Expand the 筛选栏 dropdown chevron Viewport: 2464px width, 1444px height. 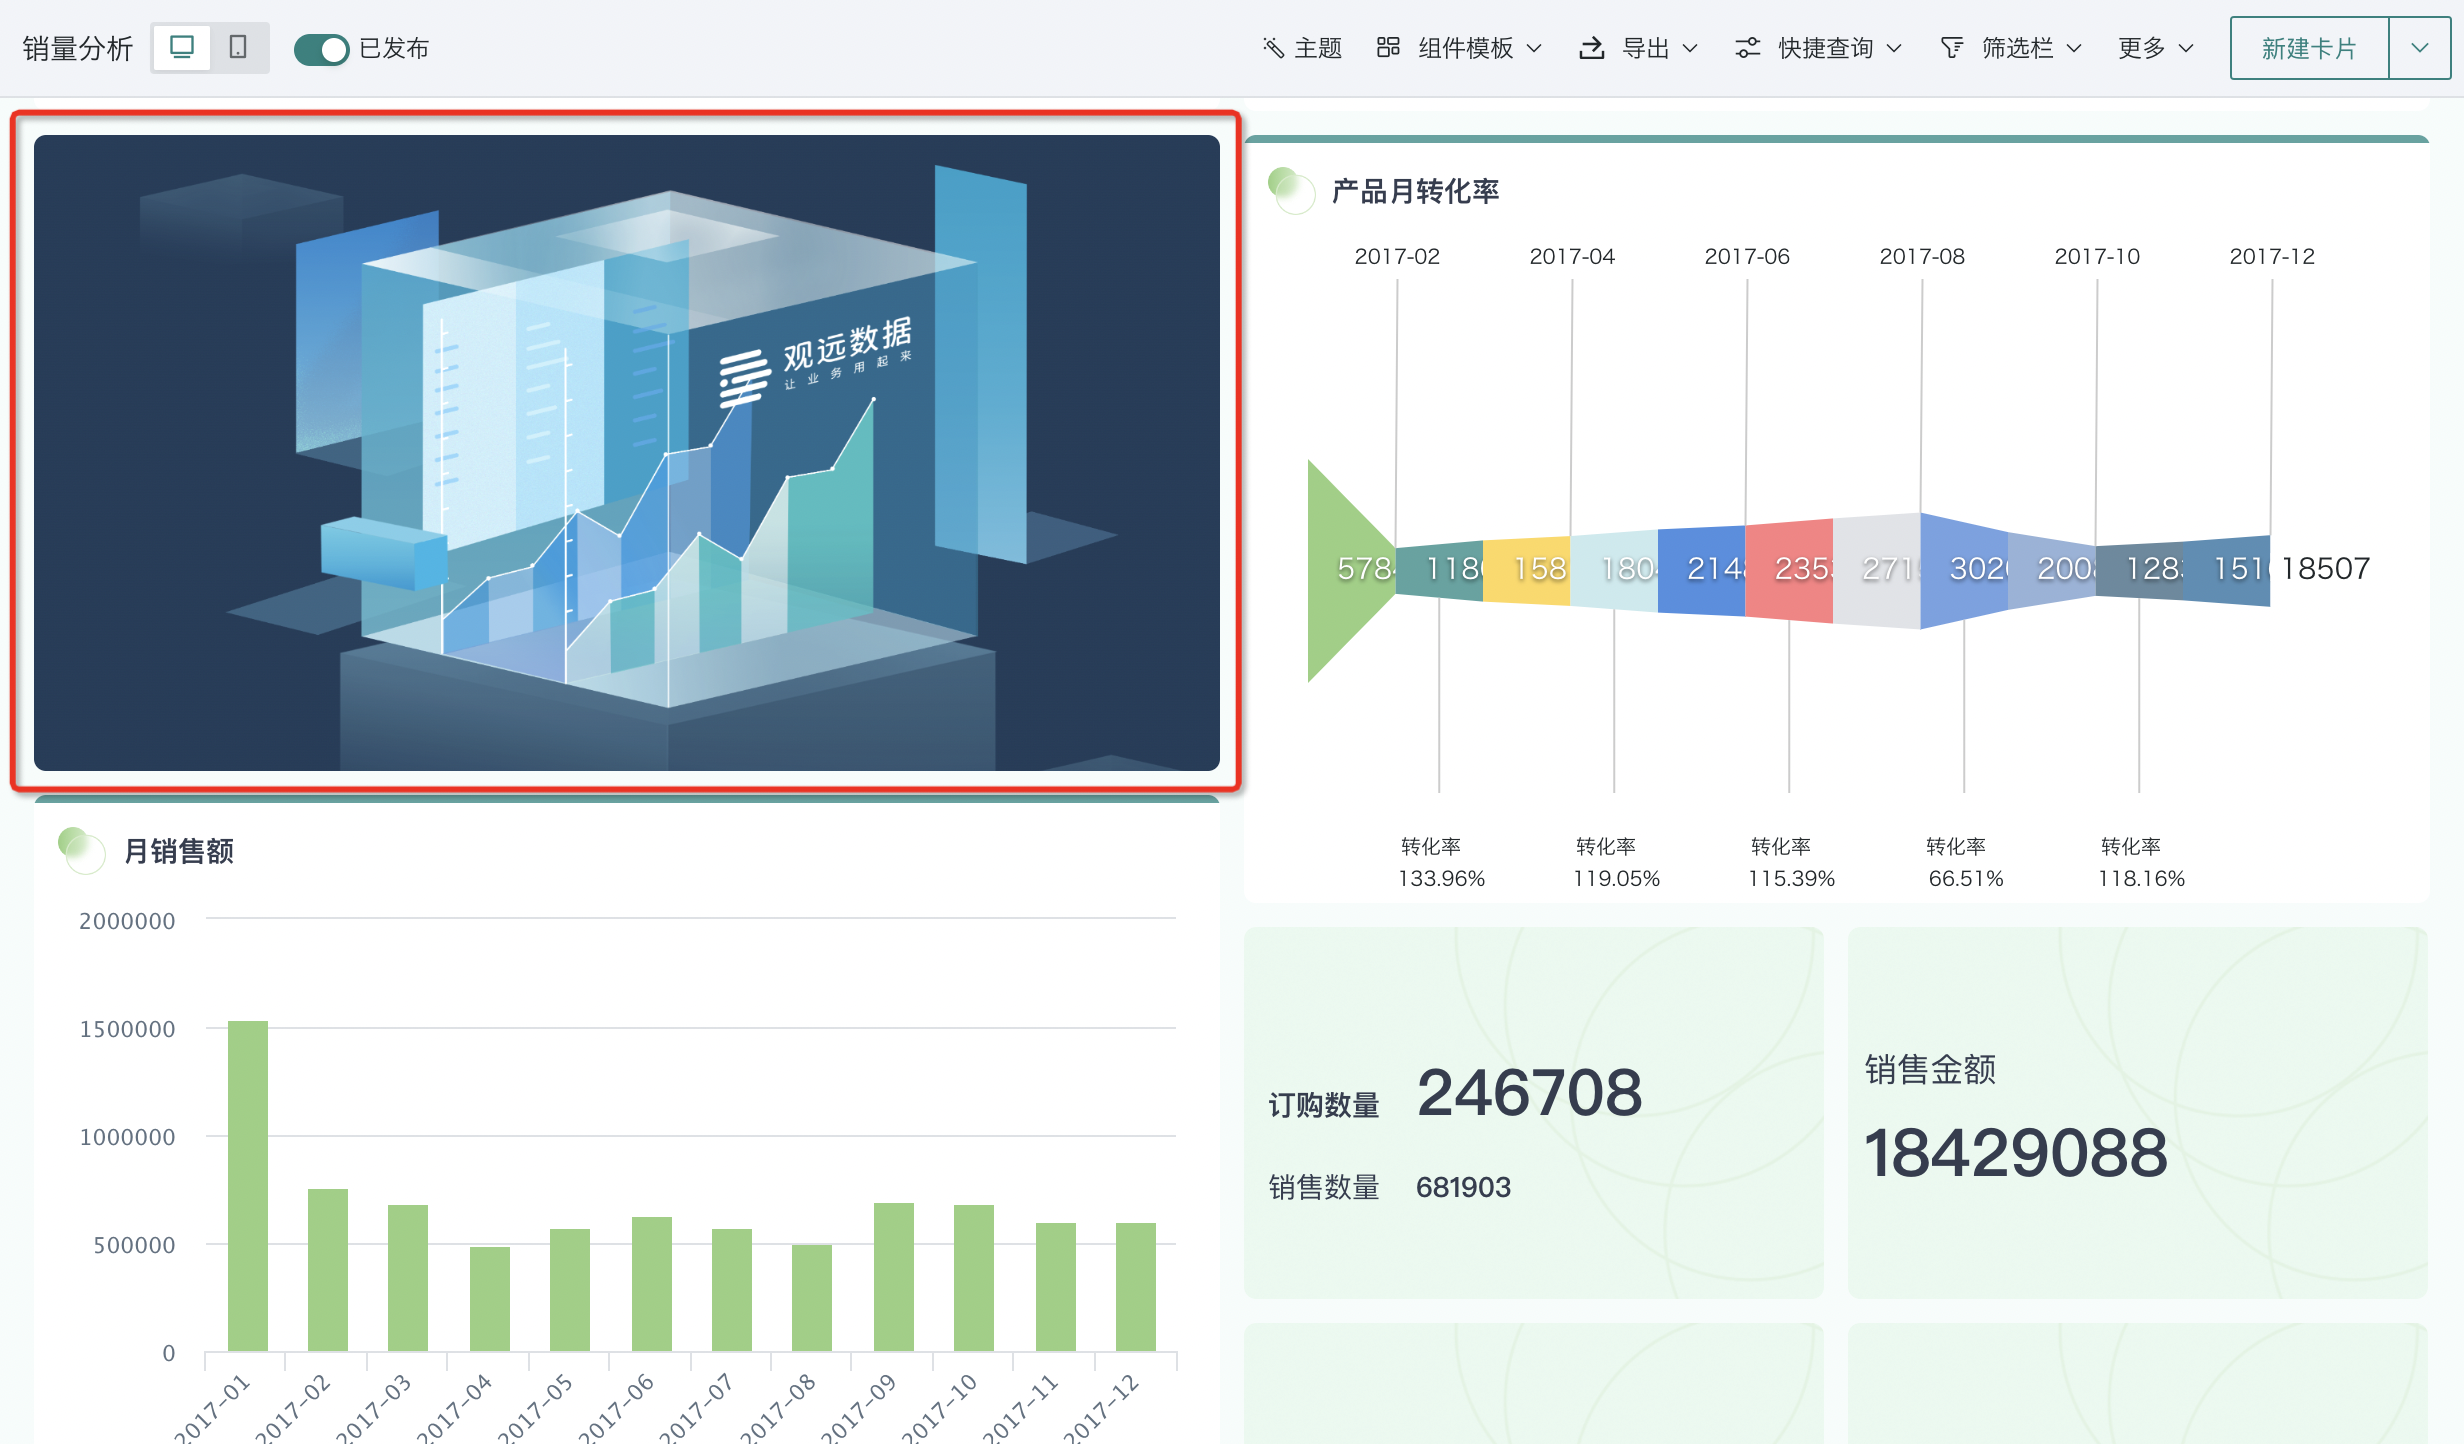(2074, 48)
